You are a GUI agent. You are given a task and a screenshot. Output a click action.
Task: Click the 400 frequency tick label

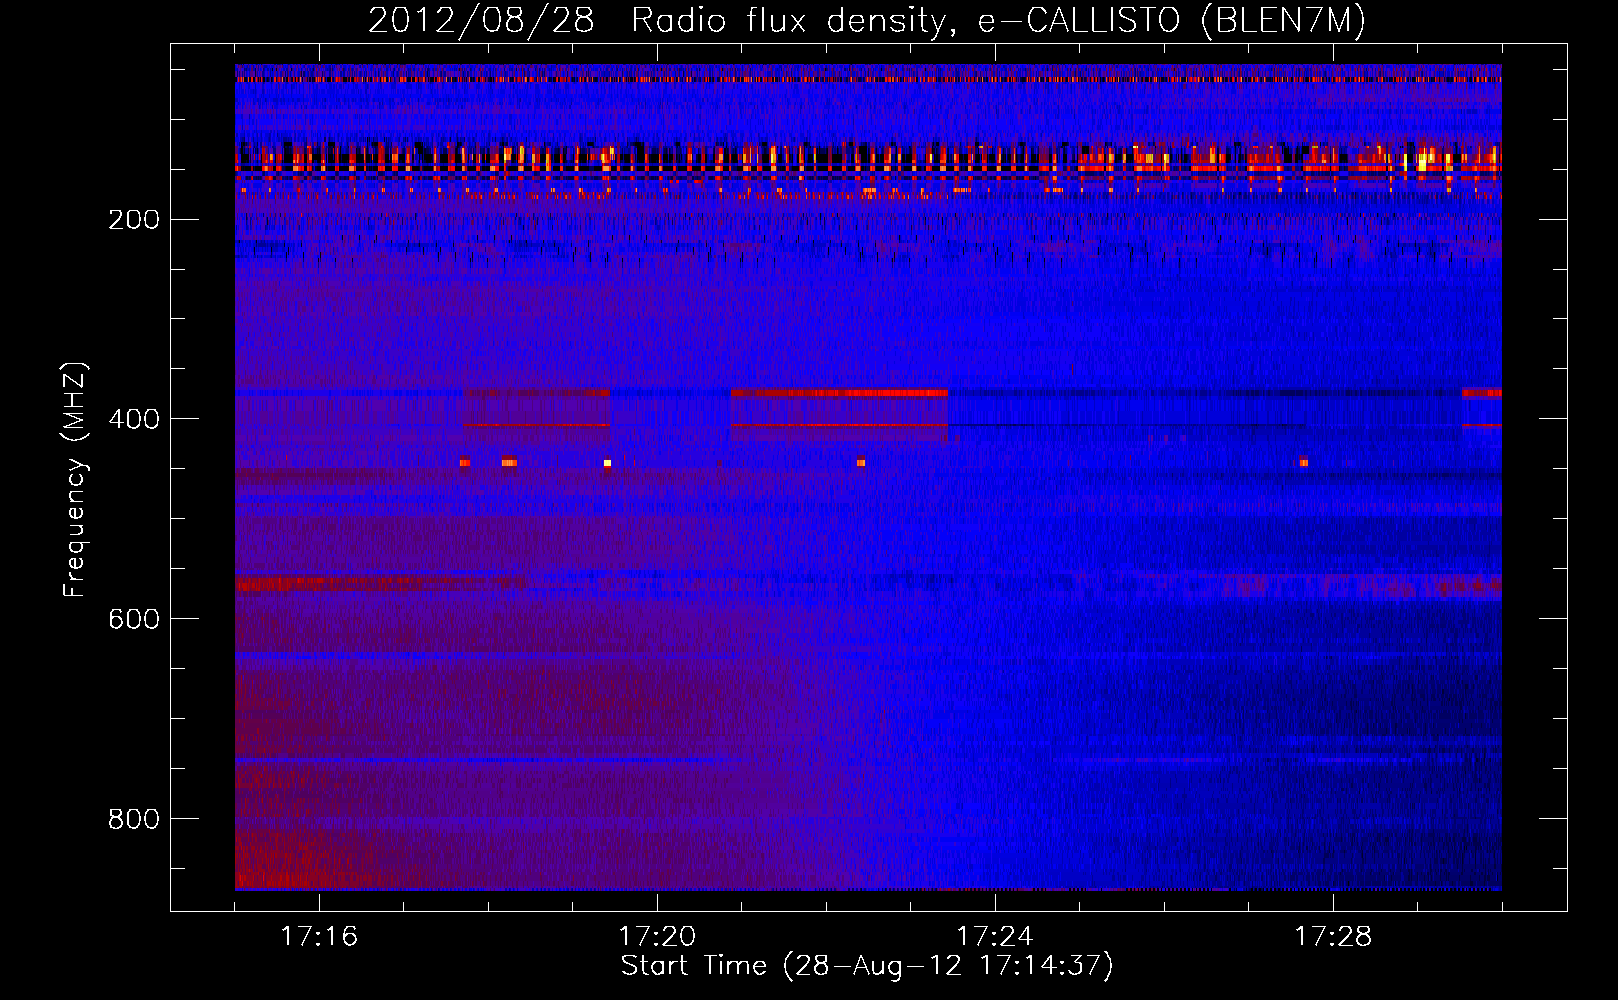pos(133,420)
